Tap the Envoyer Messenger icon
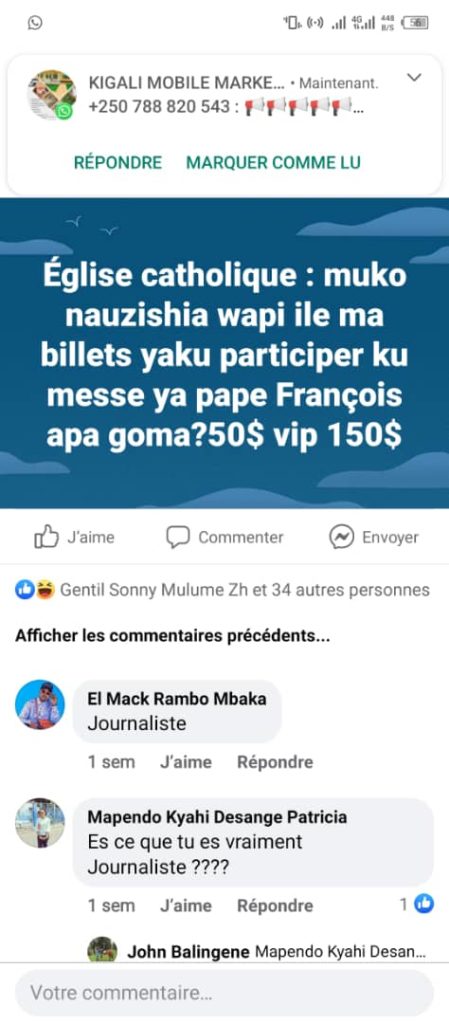Image resolution: width=449 pixels, height=1024 pixels. click(341, 537)
